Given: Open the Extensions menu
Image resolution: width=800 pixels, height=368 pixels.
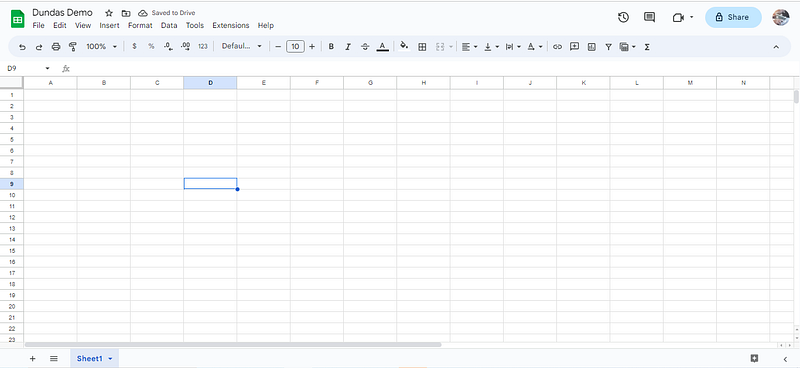Looking at the screenshot, I should point(231,25).
